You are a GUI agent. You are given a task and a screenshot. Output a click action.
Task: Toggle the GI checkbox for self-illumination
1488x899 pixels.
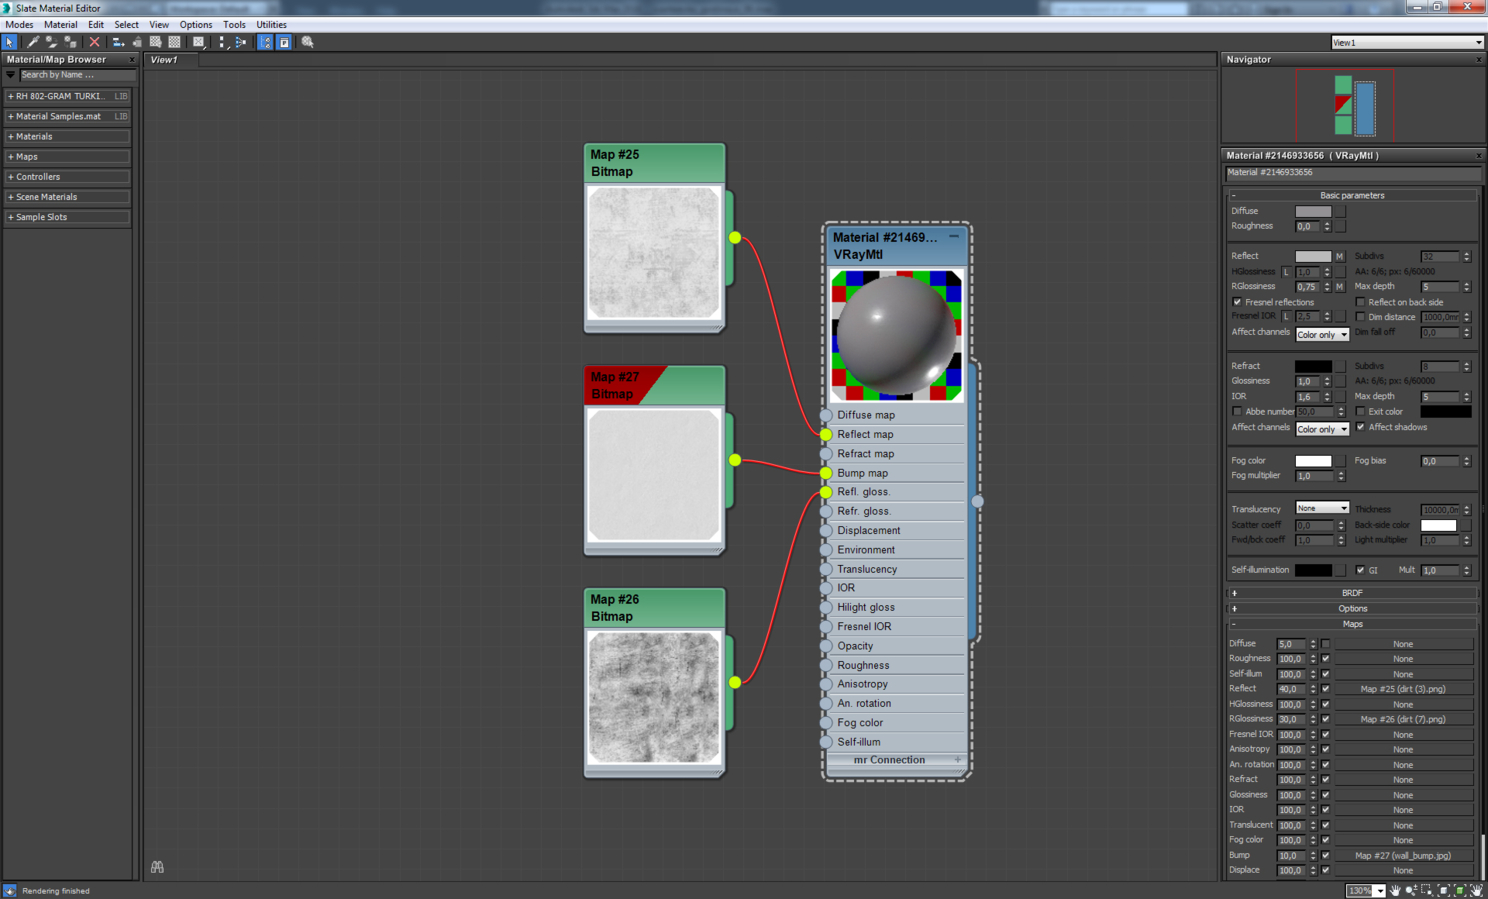[x=1360, y=570]
